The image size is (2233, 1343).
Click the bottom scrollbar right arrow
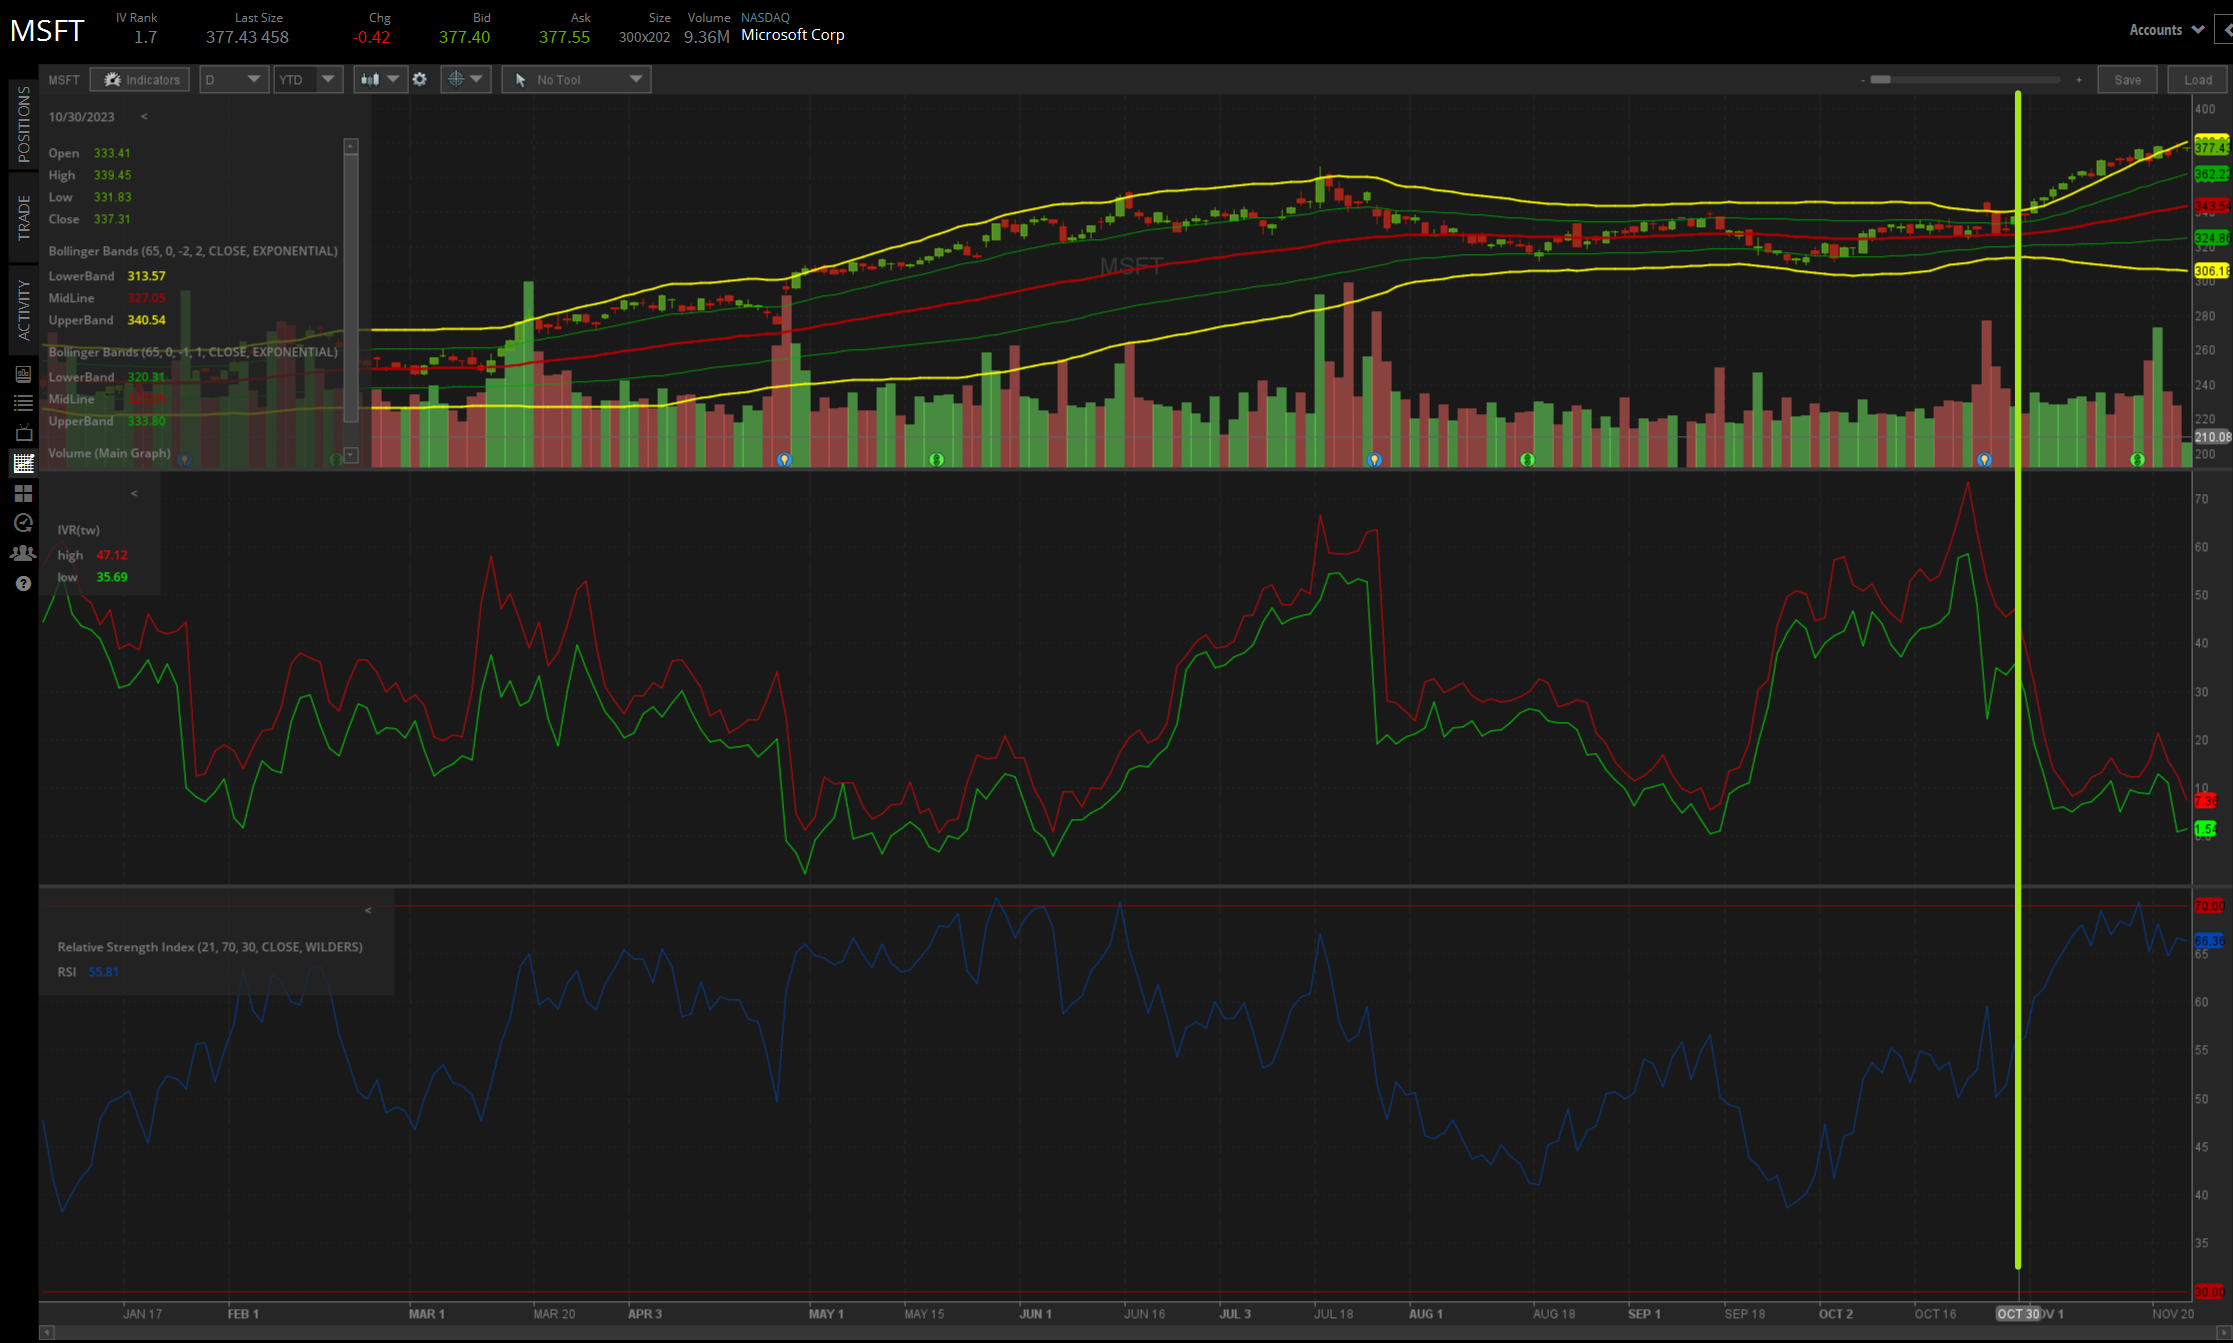pos(2222,1333)
